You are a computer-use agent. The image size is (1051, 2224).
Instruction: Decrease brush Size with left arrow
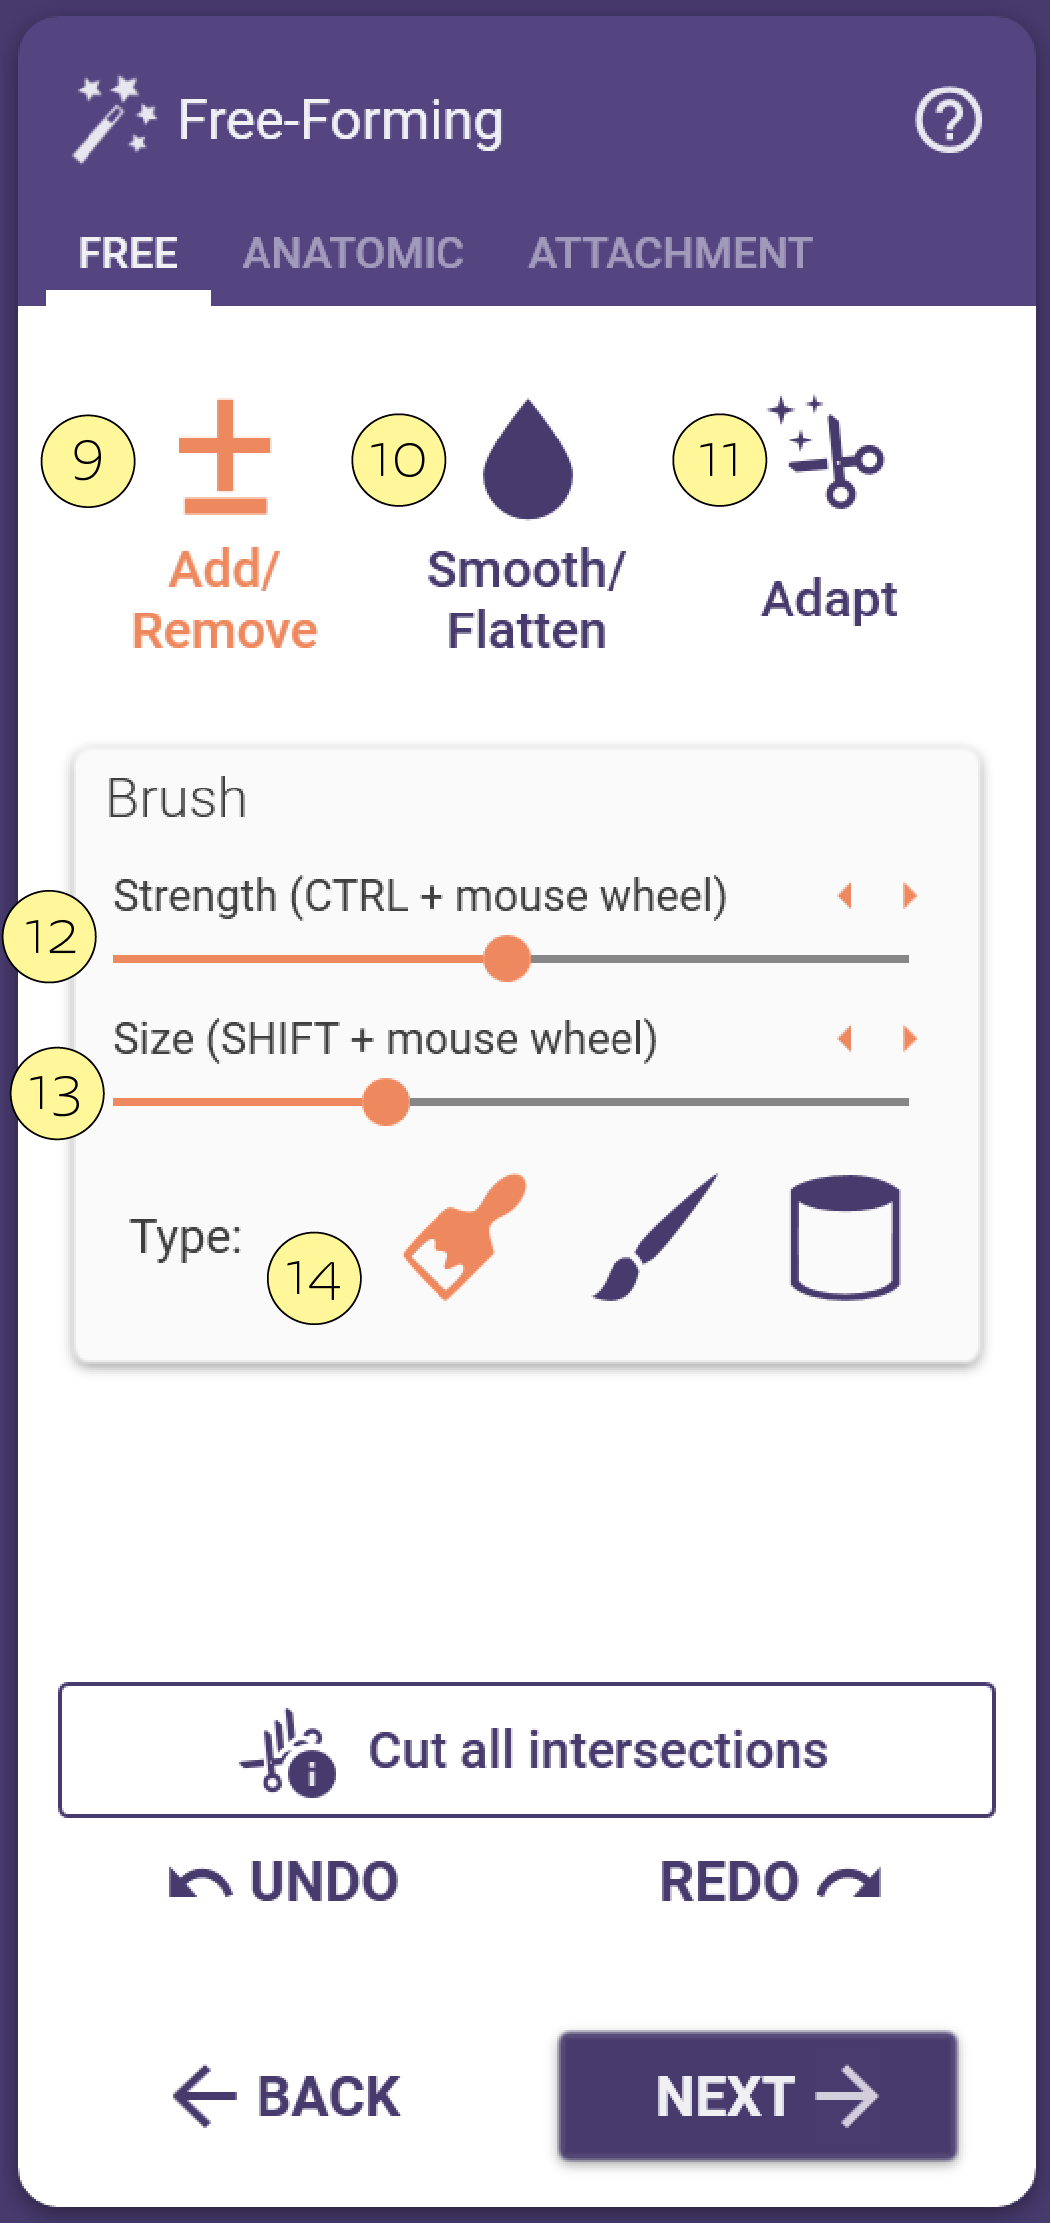point(845,1038)
